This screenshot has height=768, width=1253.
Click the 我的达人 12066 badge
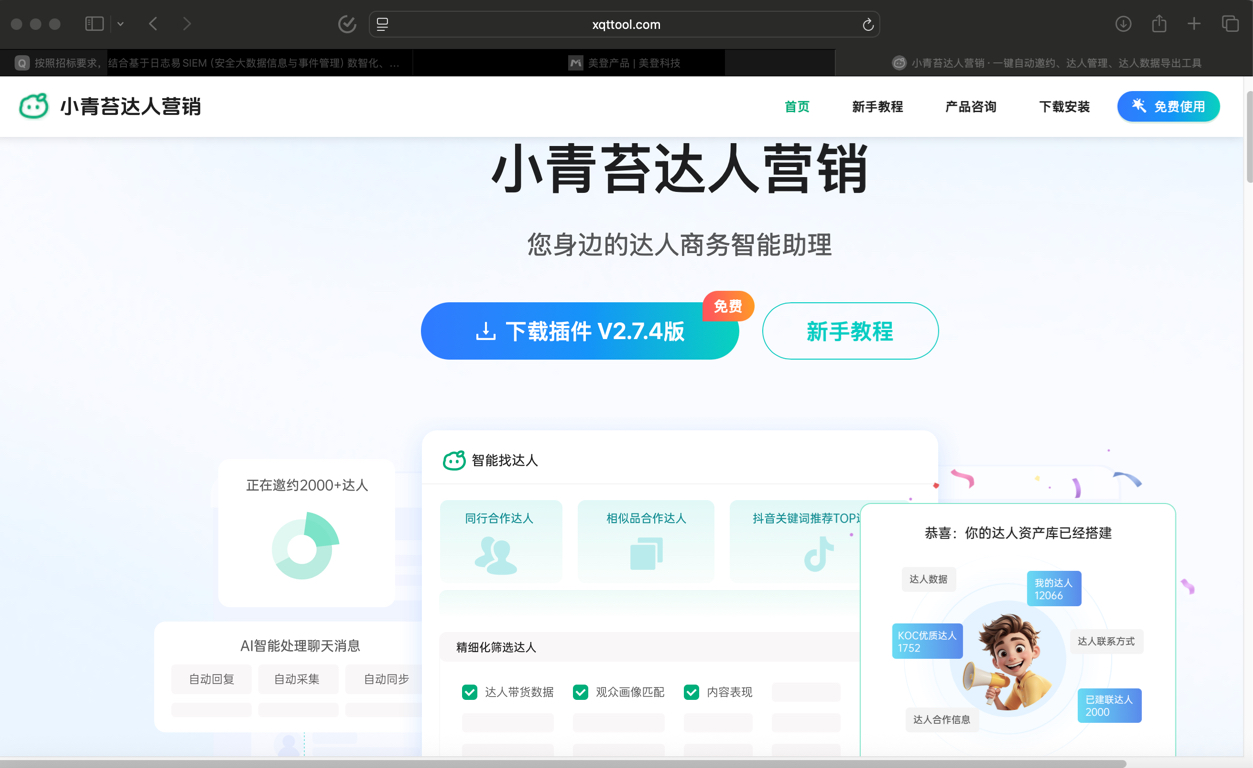(1054, 589)
